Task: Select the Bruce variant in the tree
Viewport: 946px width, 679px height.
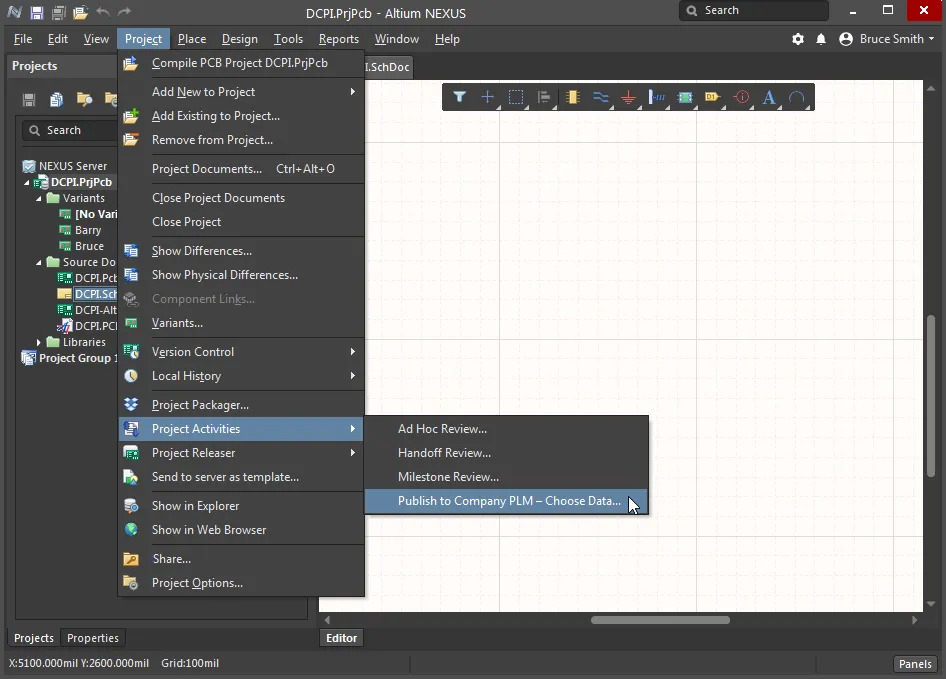Action: pos(89,246)
